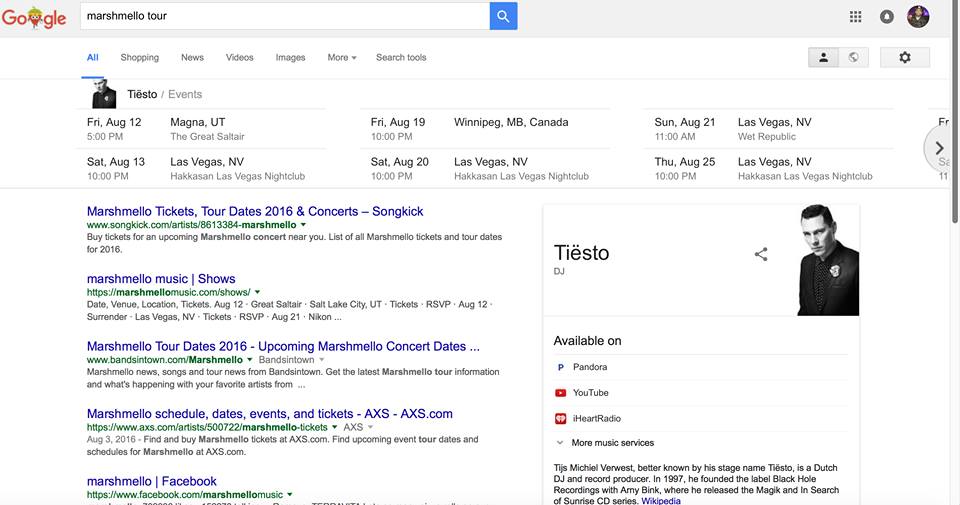This screenshot has height=505, width=960.
Task: Open the large Tiësto portrait photo
Action: pyautogui.click(x=828, y=260)
